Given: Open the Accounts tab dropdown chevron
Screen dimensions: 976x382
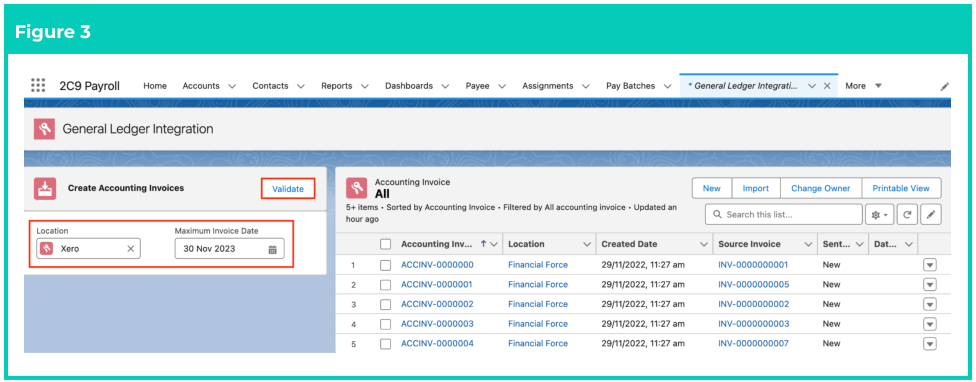Looking at the screenshot, I should (232, 86).
